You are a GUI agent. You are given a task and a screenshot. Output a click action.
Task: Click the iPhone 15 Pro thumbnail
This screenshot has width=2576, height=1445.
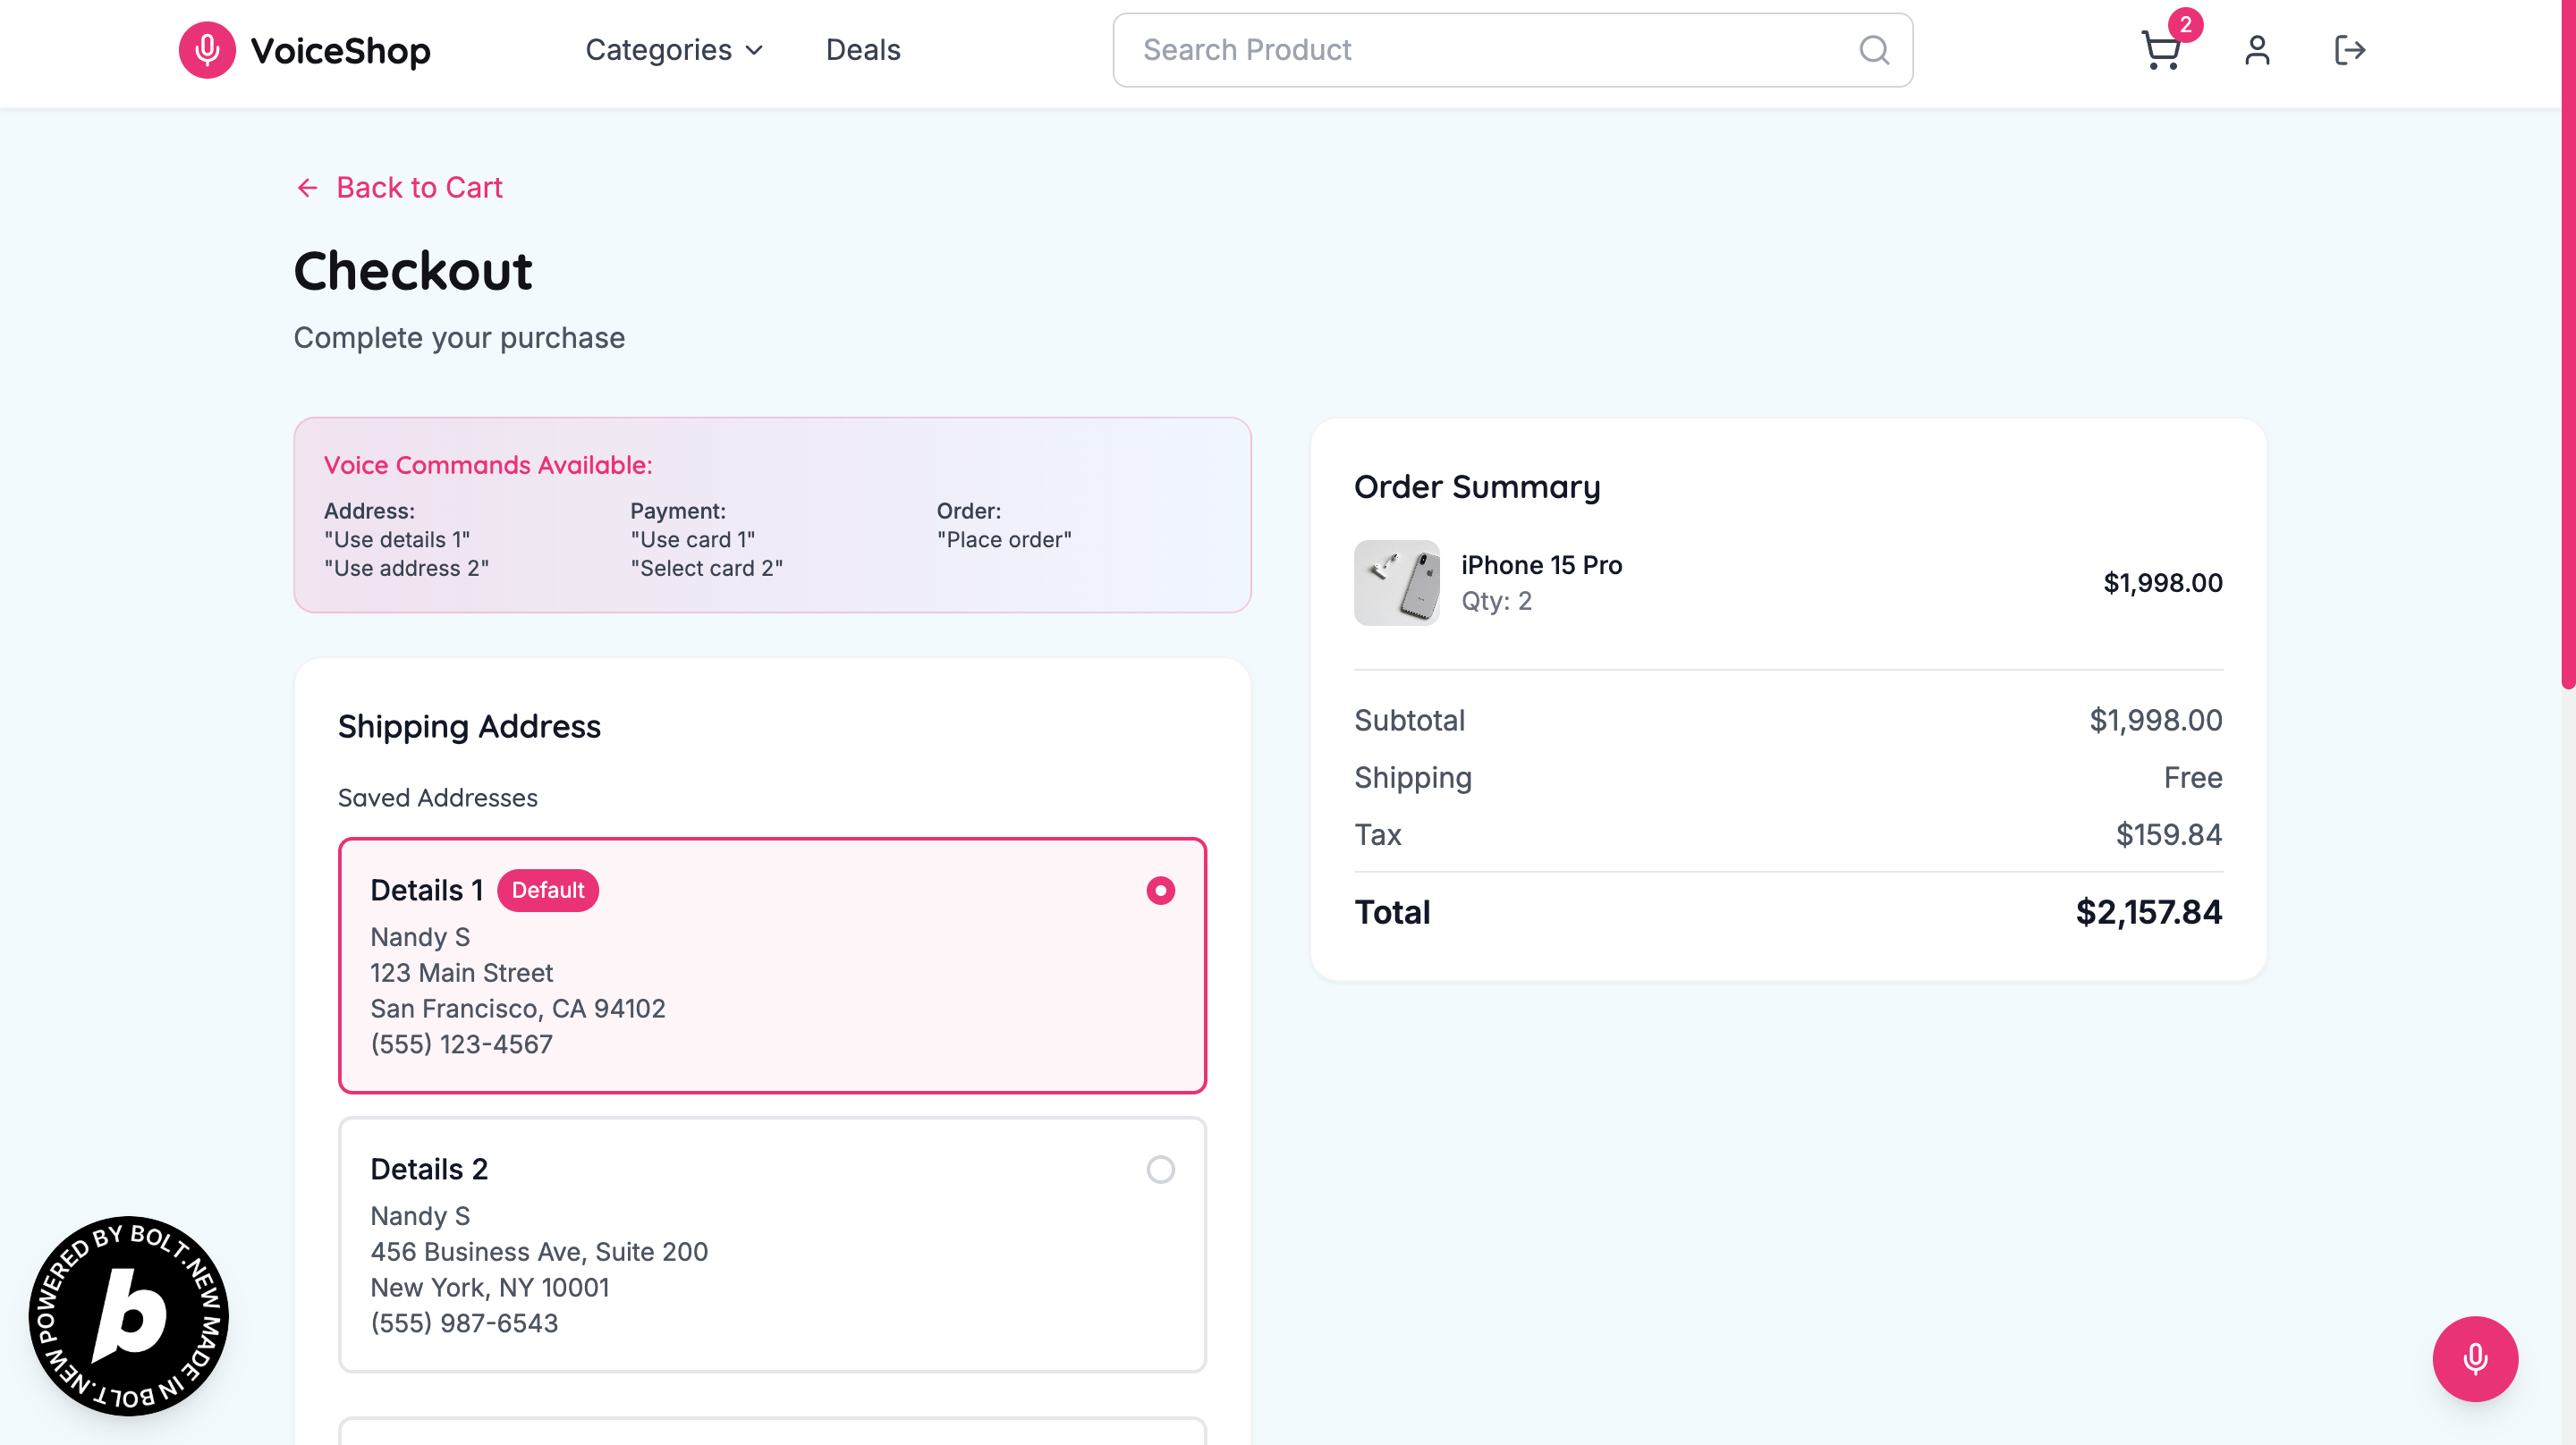click(1396, 583)
